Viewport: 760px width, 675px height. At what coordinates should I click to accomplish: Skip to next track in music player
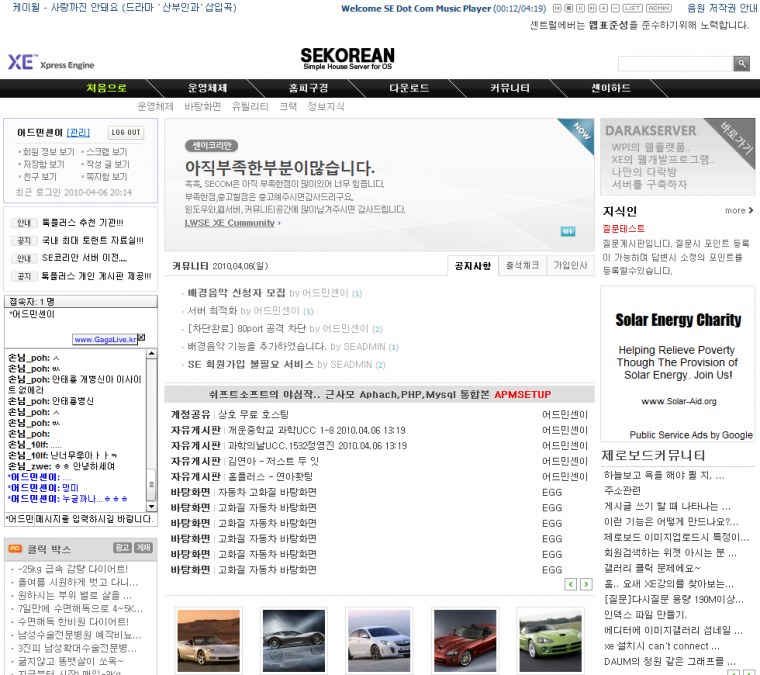[592, 8]
